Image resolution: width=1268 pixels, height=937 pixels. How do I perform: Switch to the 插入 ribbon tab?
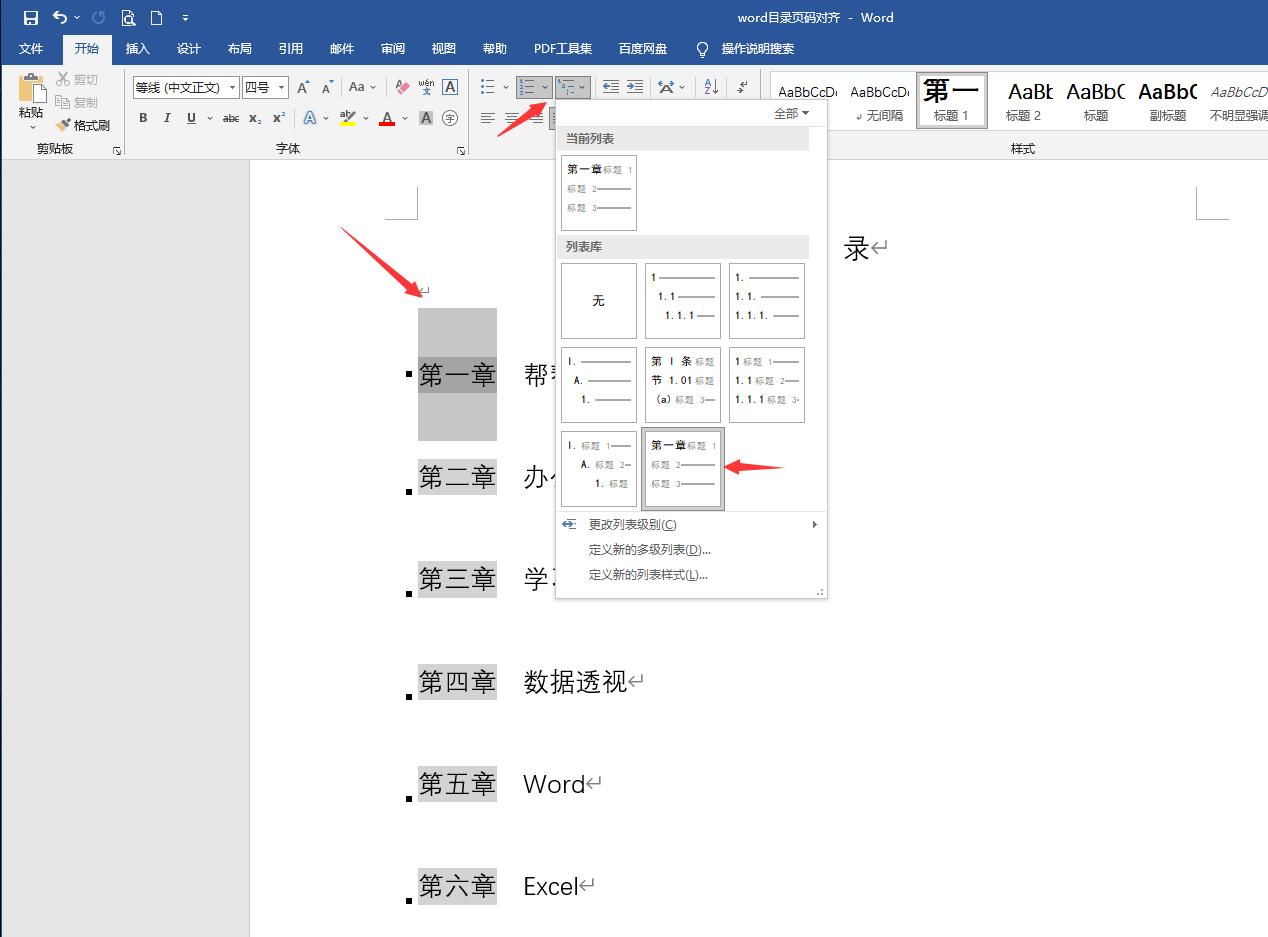pos(137,48)
